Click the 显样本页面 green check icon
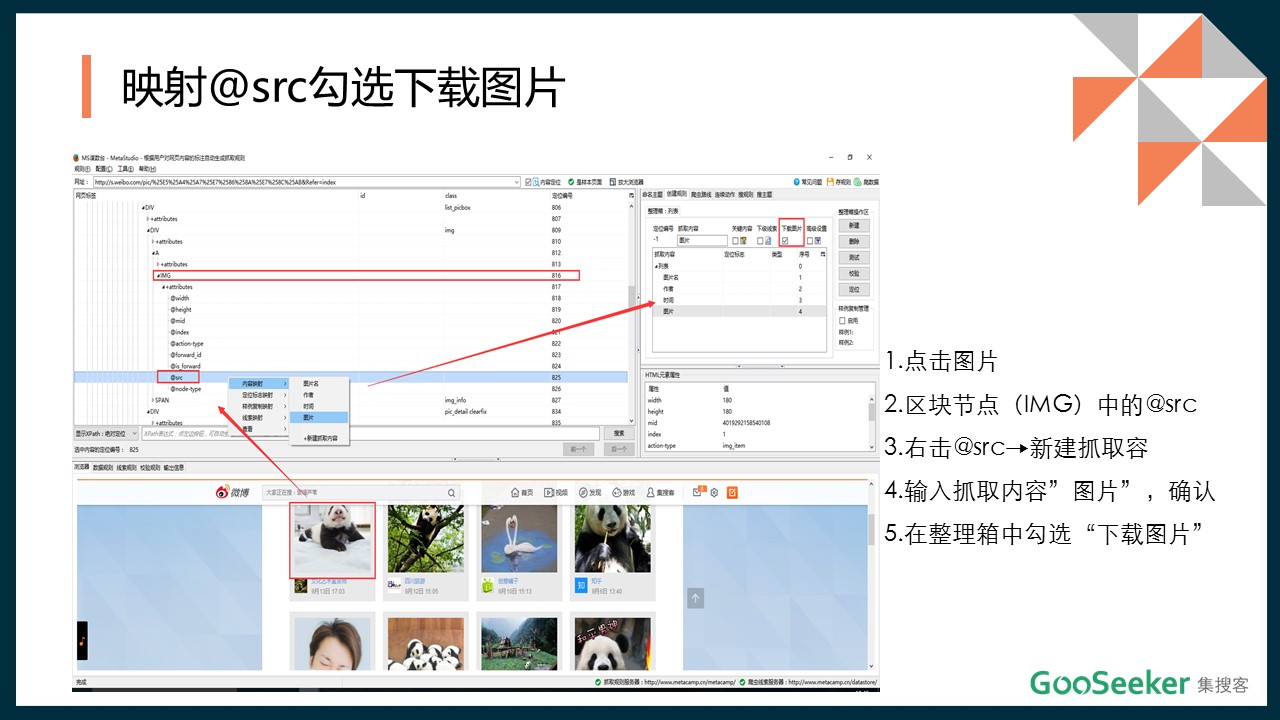The image size is (1280, 720). pyautogui.click(x=570, y=182)
